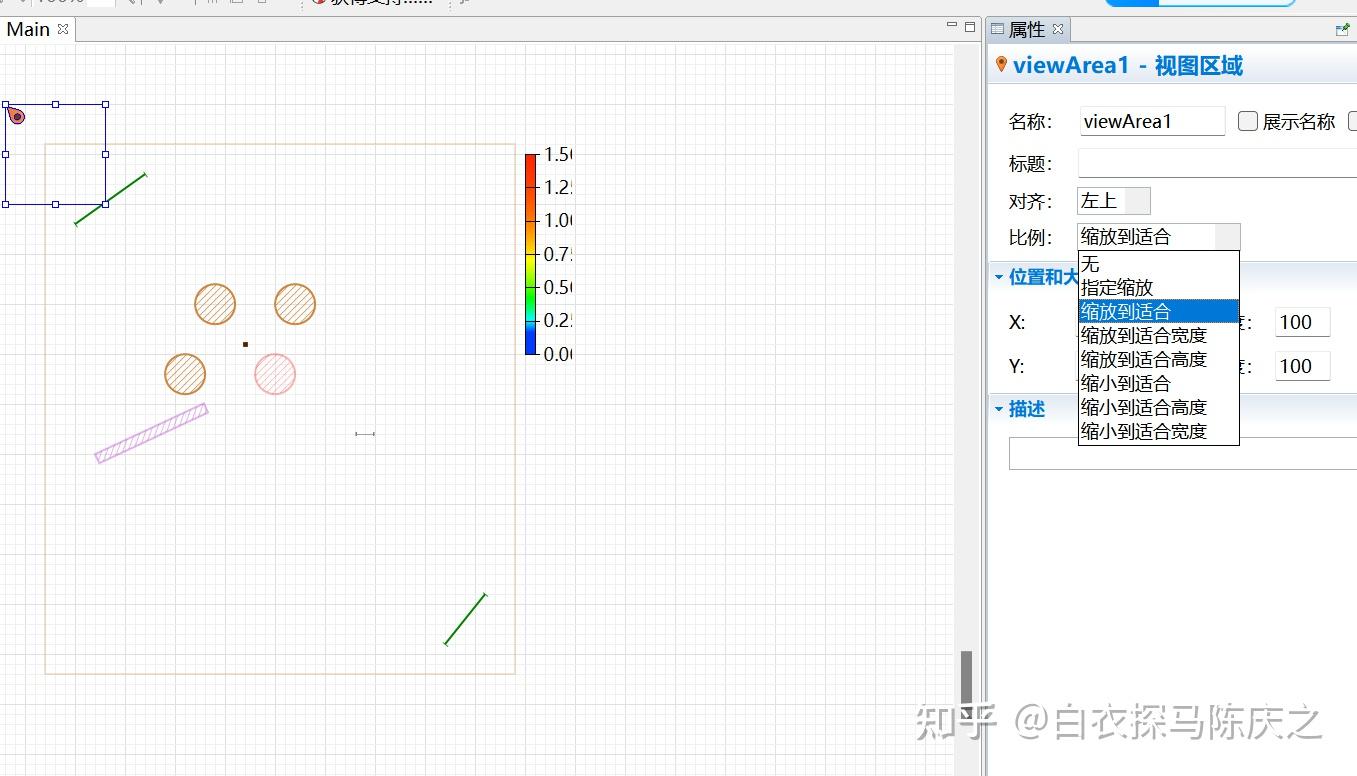Click the width field next to X

point(1303,322)
